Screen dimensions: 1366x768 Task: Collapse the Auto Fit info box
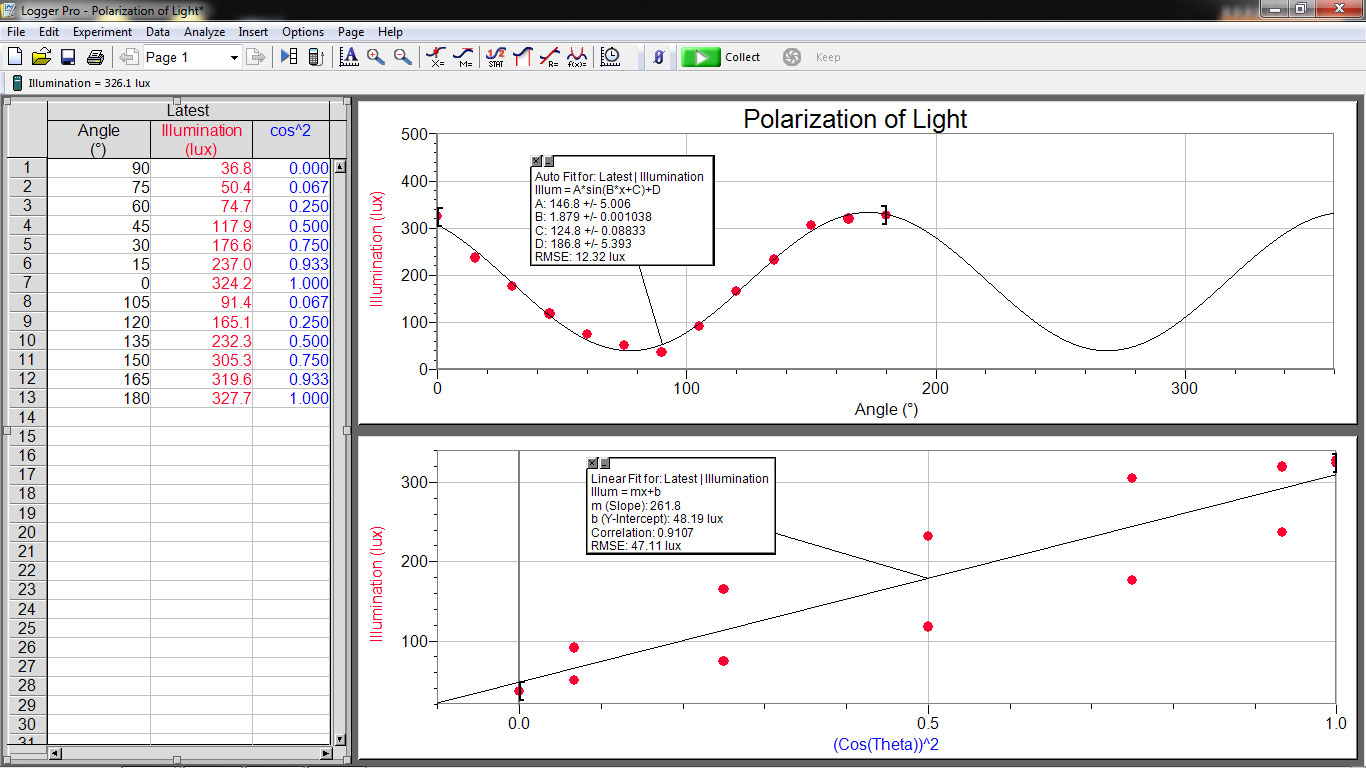(547, 160)
